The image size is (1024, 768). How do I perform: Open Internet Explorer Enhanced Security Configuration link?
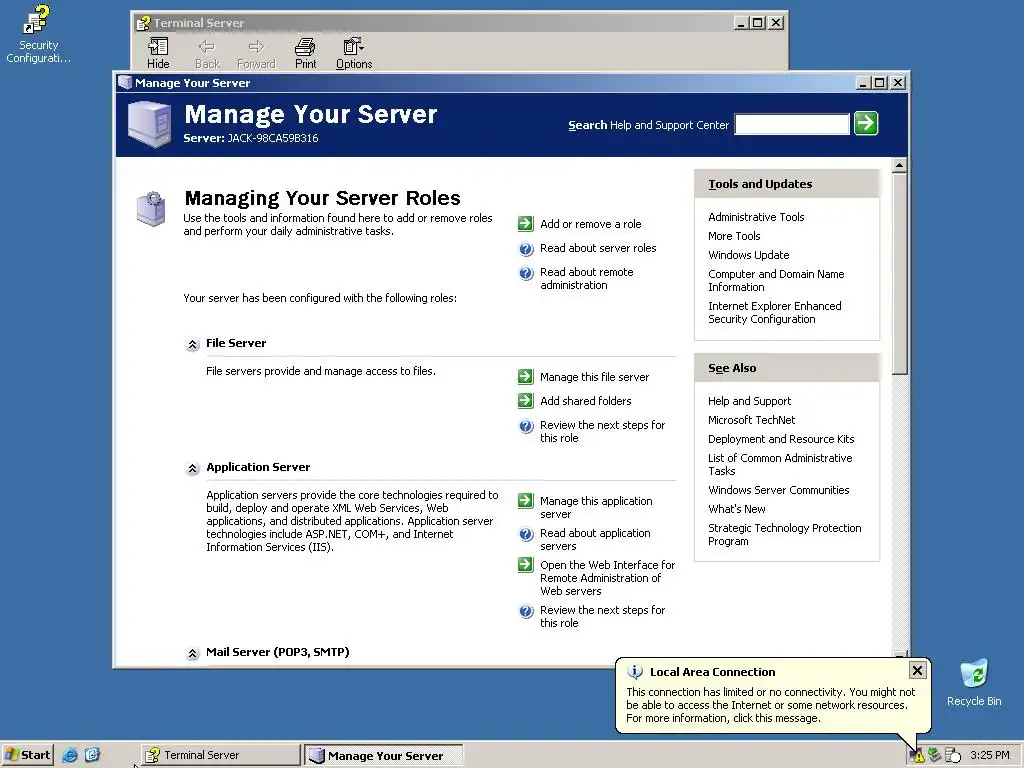775,312
